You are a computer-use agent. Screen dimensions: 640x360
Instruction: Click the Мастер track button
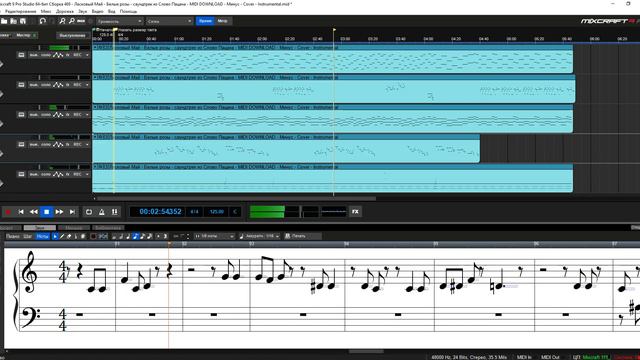pos(24,36)
